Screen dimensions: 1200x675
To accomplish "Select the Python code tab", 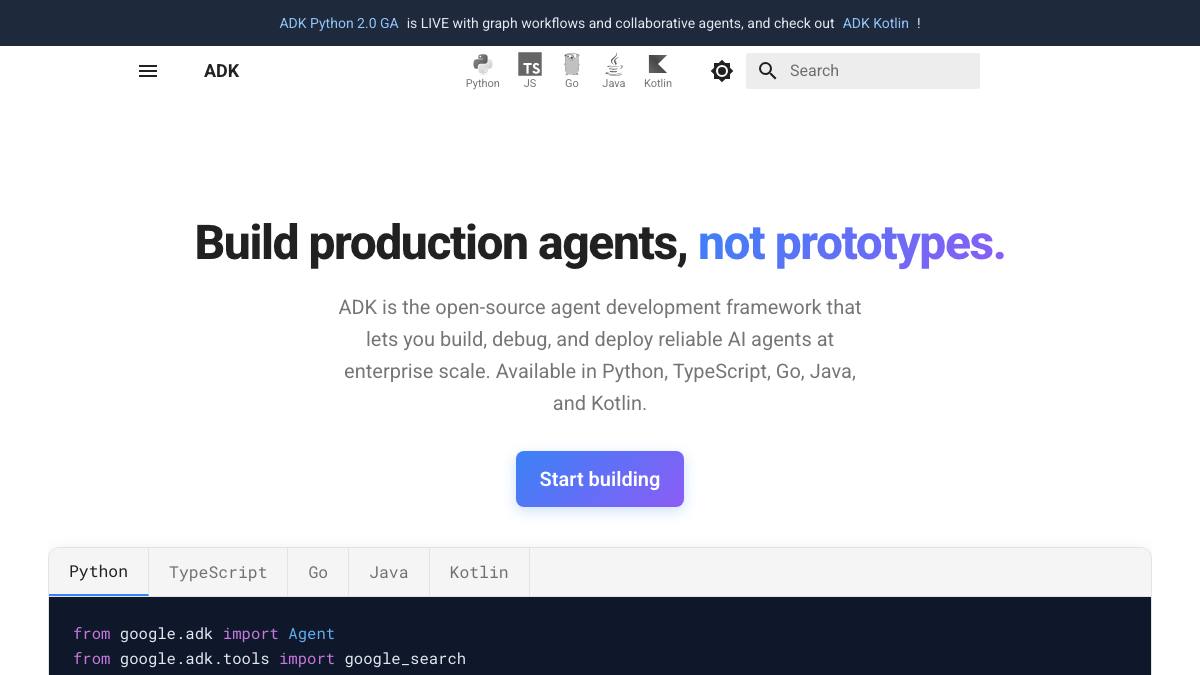I will pyautogui.click(x=98, y=572).
